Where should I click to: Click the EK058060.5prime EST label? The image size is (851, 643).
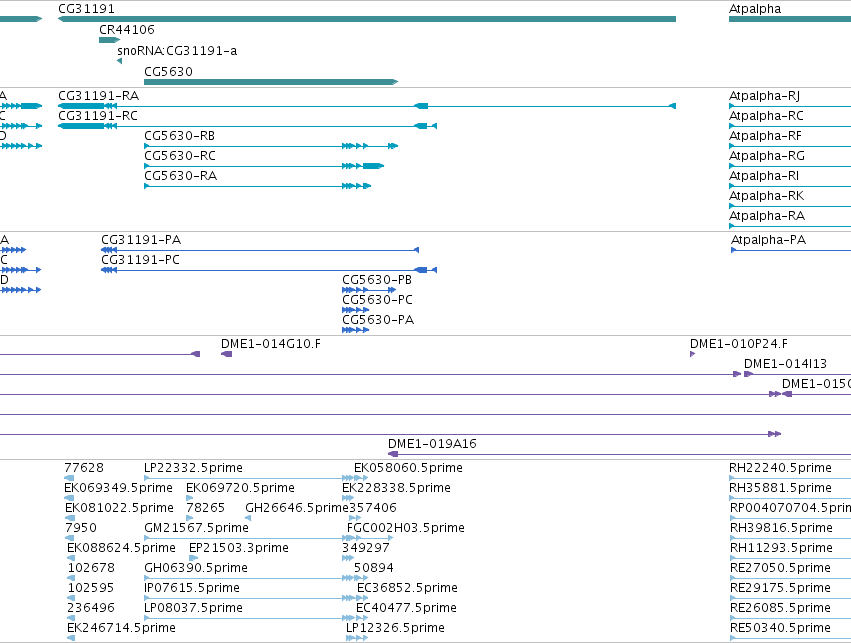coord(408,468)
